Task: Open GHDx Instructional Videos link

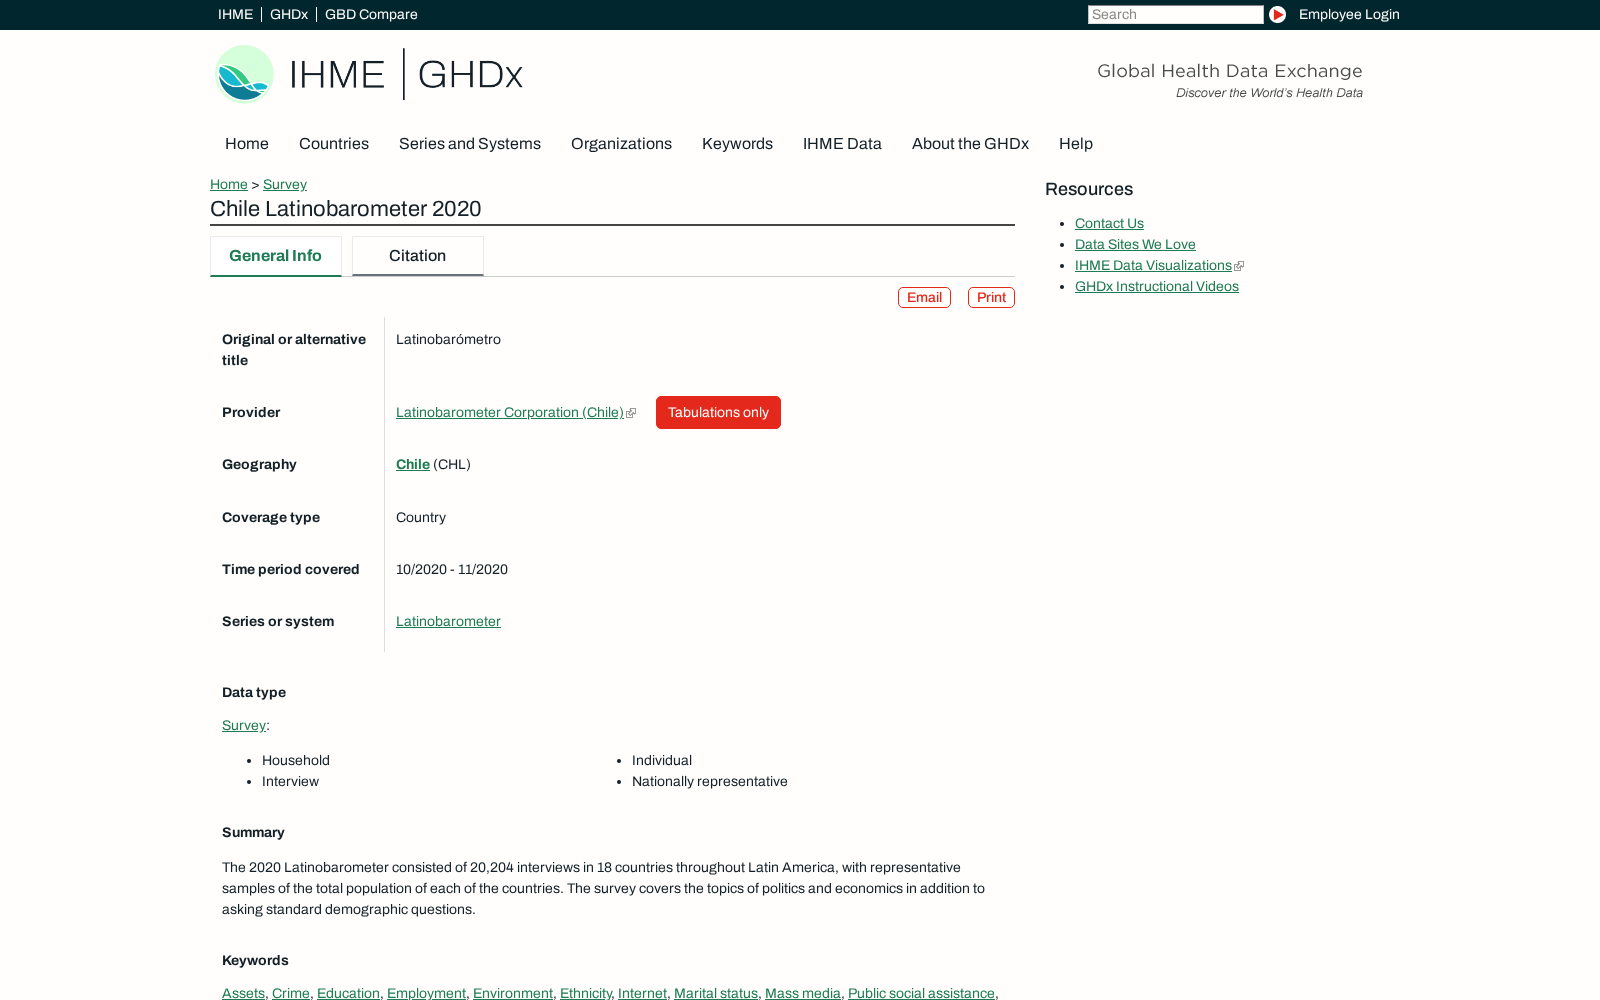Action: point(1157,287)
